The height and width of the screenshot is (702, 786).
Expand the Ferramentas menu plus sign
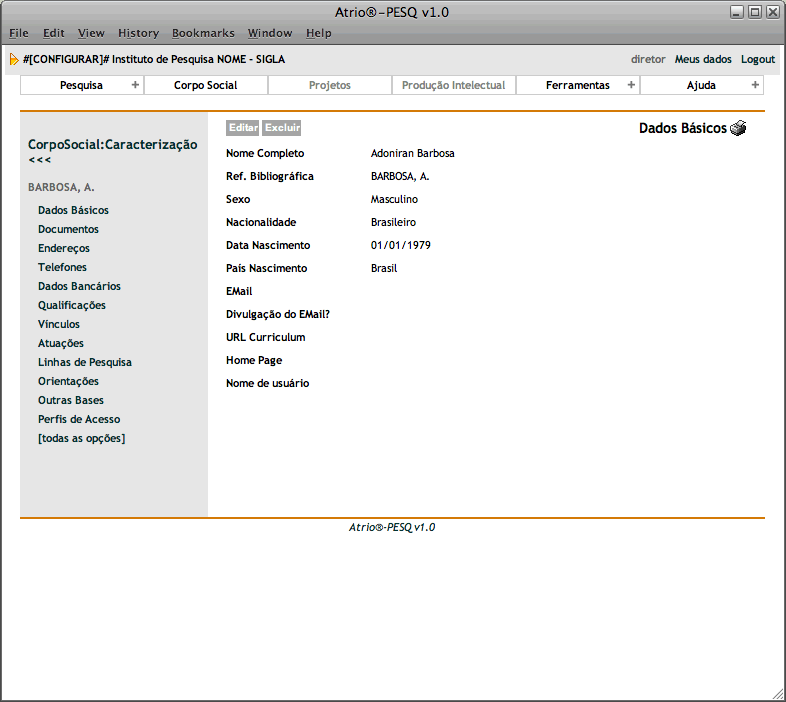coord(631,85)
